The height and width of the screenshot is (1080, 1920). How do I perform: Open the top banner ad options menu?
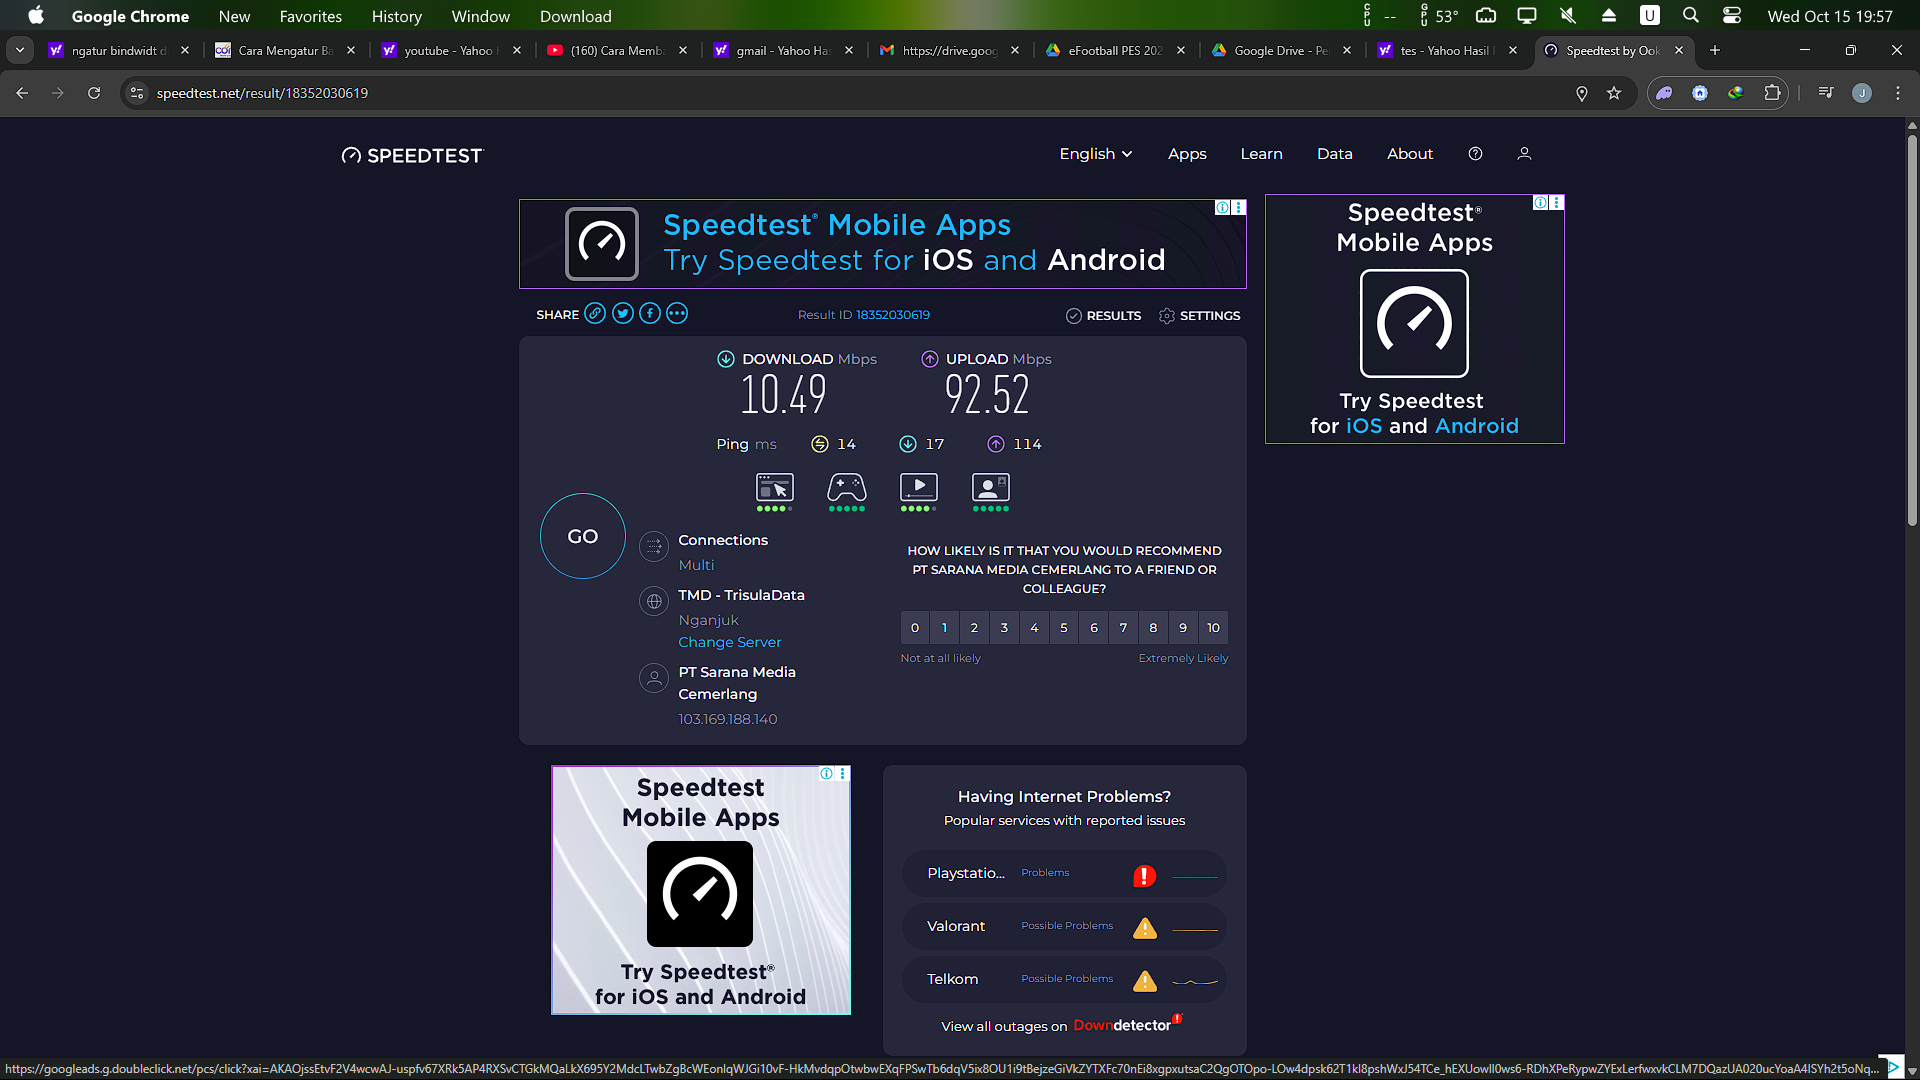point(1239,207)
